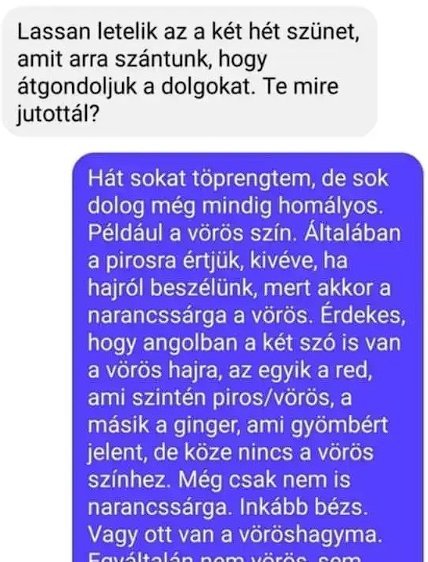428x562 pixels.
Task: Tap the line "a pirosra értjük, kivéve, ha"
Action: (218, 261)
